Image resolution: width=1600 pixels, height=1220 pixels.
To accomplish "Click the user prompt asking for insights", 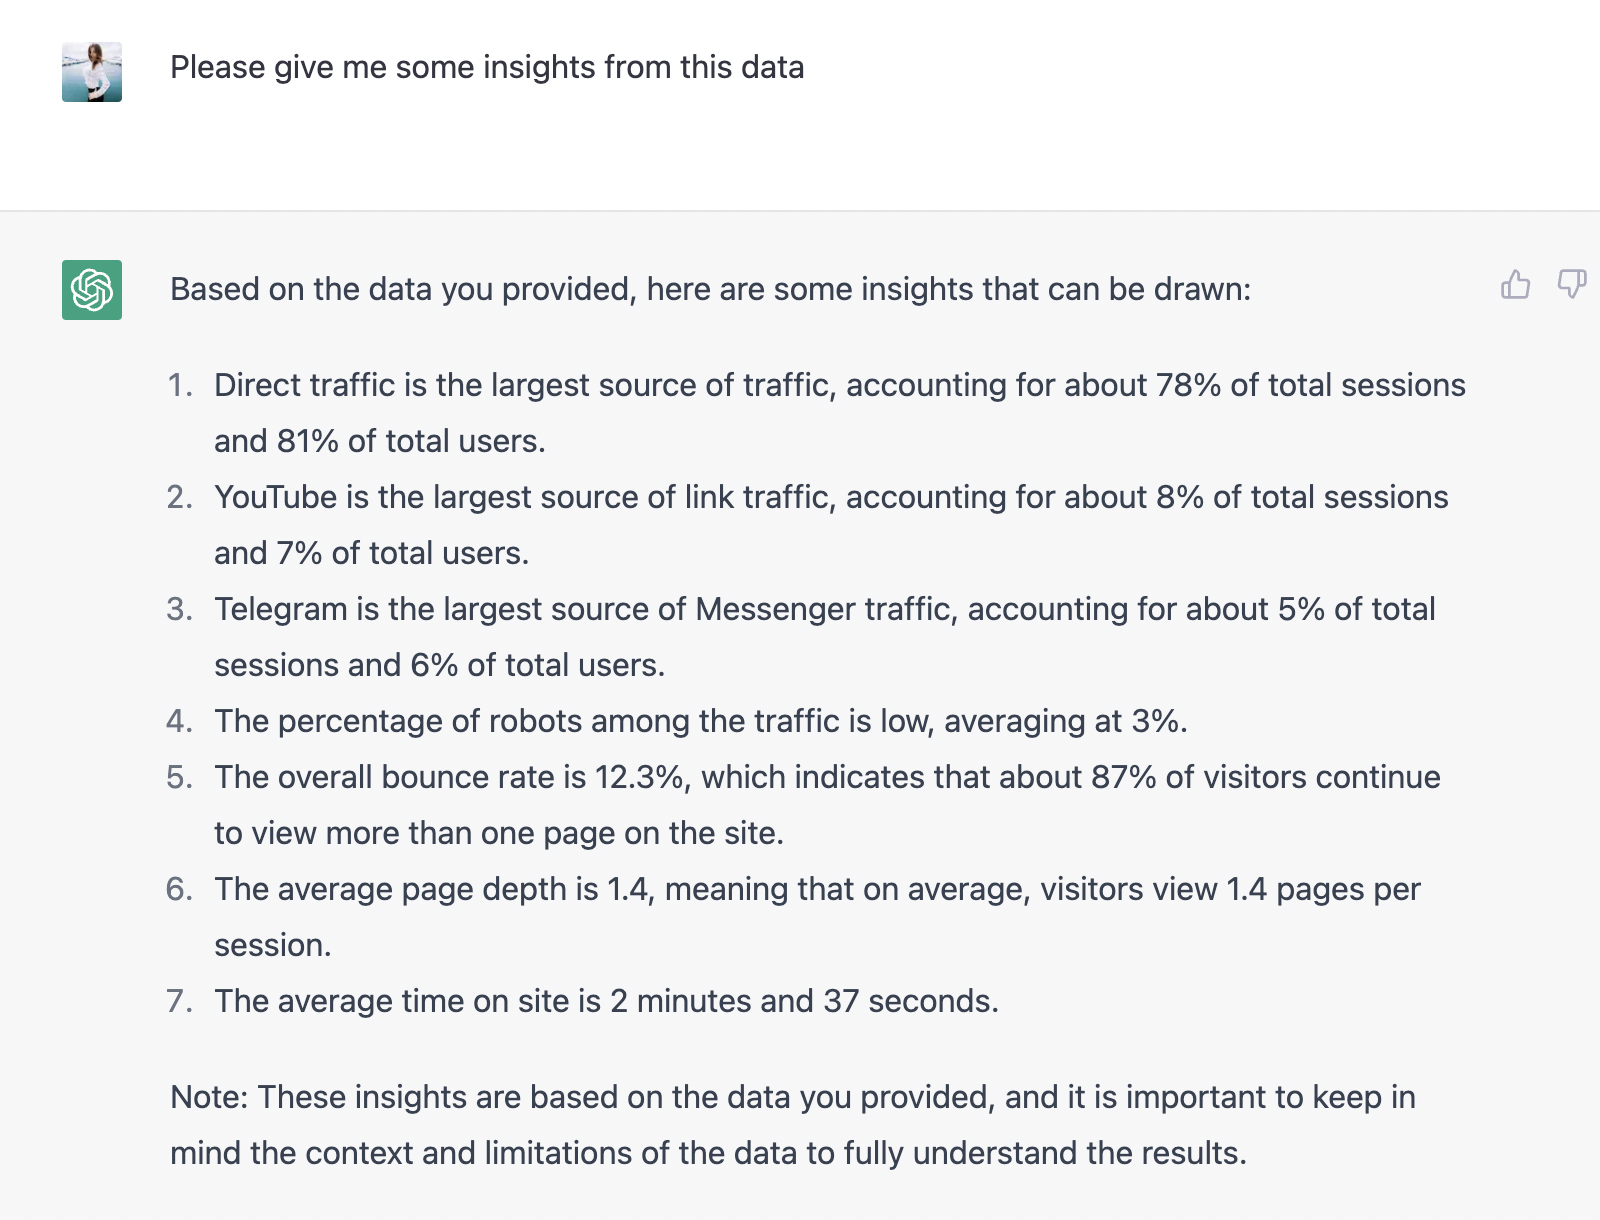I will pos(487,67).
